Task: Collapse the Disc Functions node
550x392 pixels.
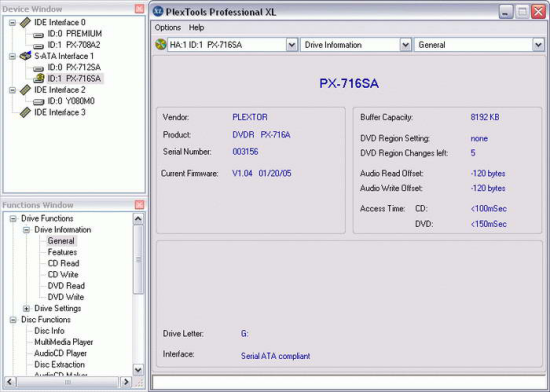Action: click(x=13, y=320)
